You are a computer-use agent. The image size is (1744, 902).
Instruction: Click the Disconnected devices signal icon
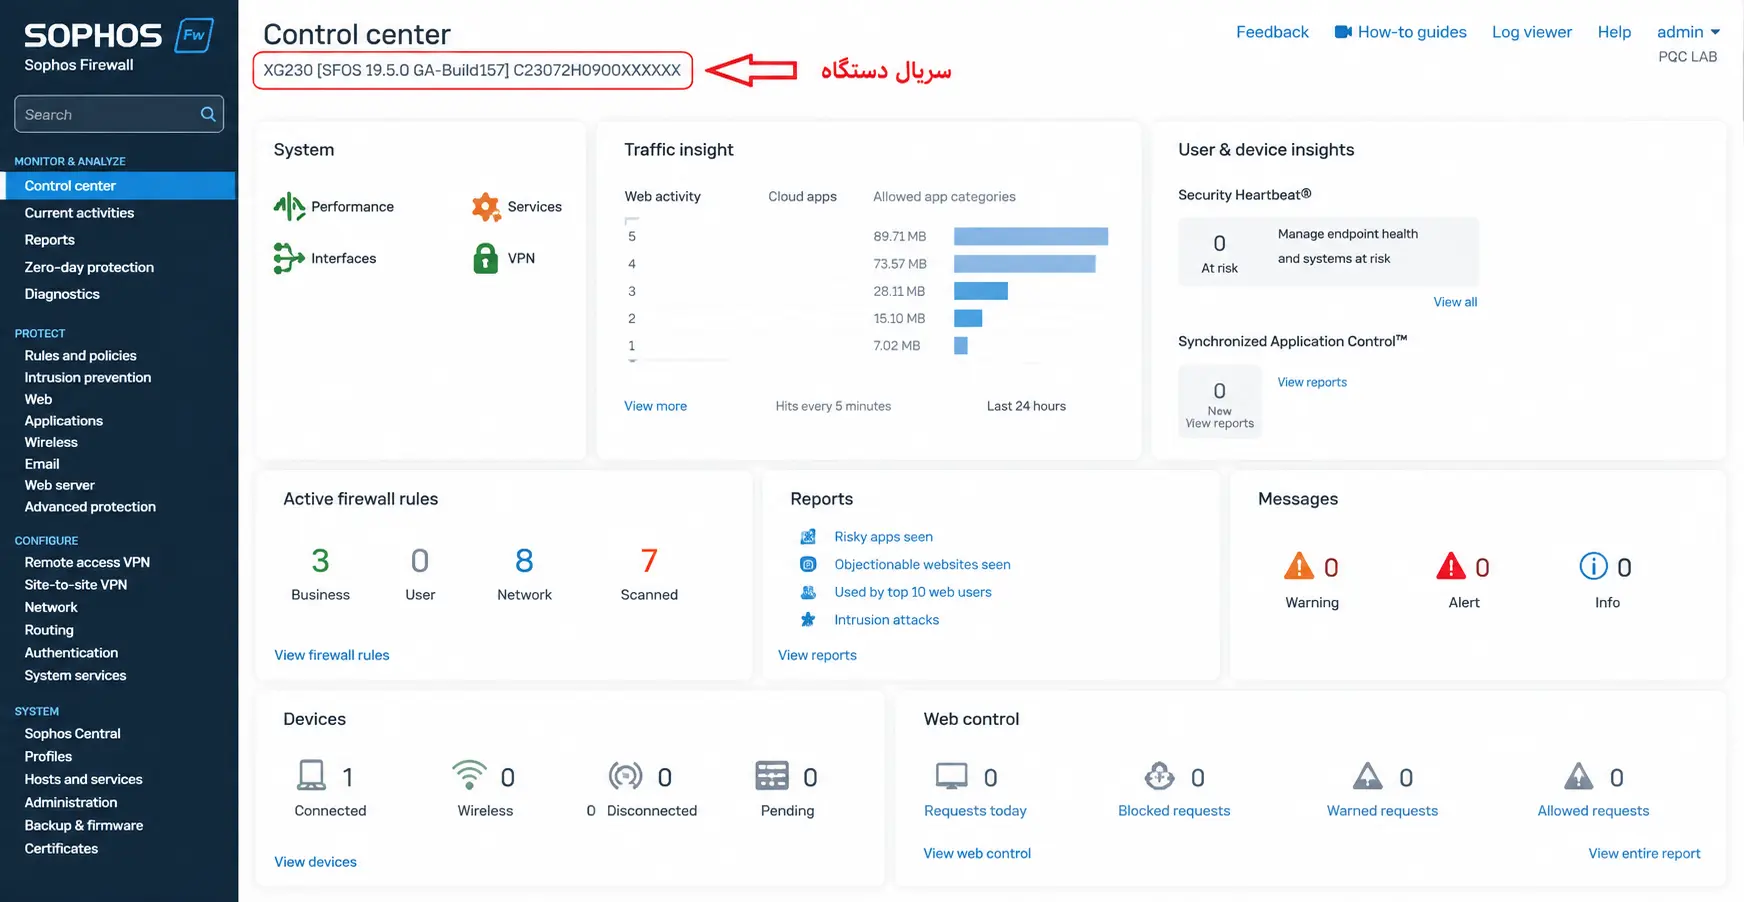[626, 776]
